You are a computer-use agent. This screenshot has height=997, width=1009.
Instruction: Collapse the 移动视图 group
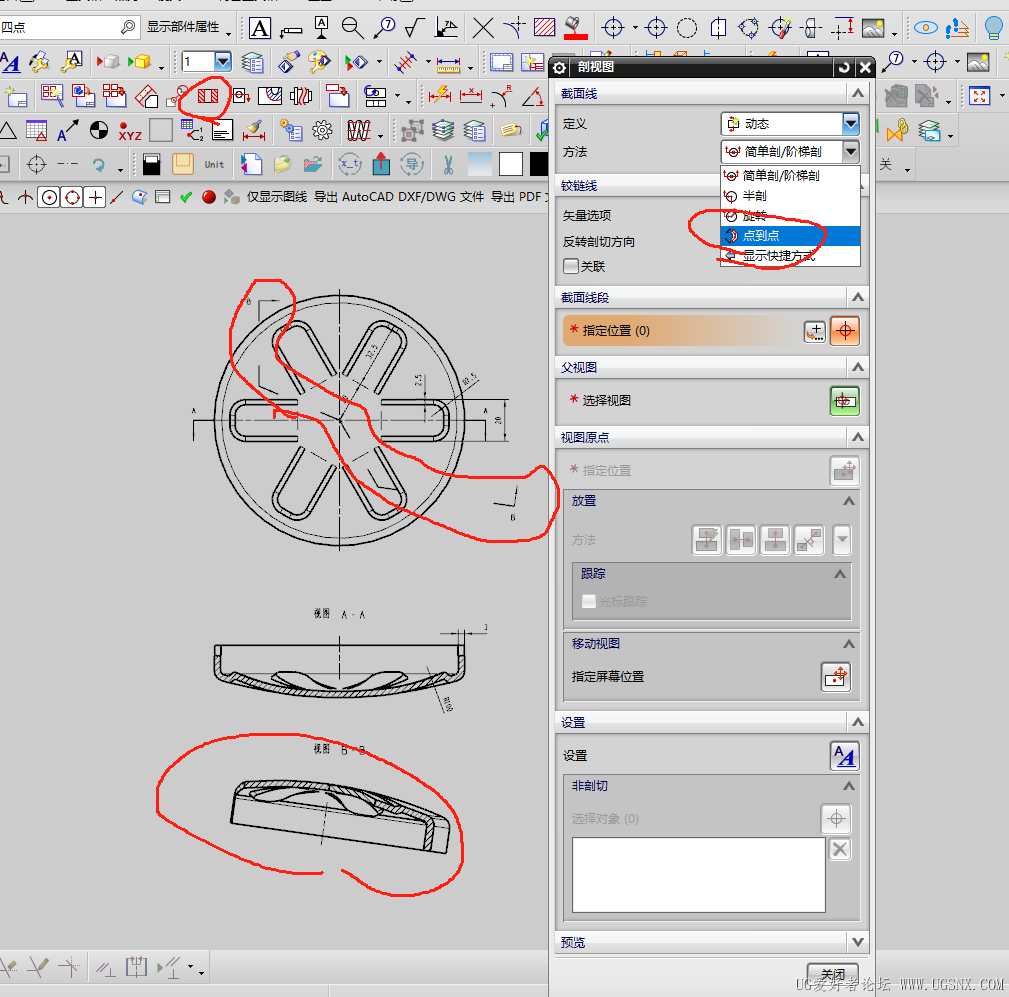coord(849,644)
